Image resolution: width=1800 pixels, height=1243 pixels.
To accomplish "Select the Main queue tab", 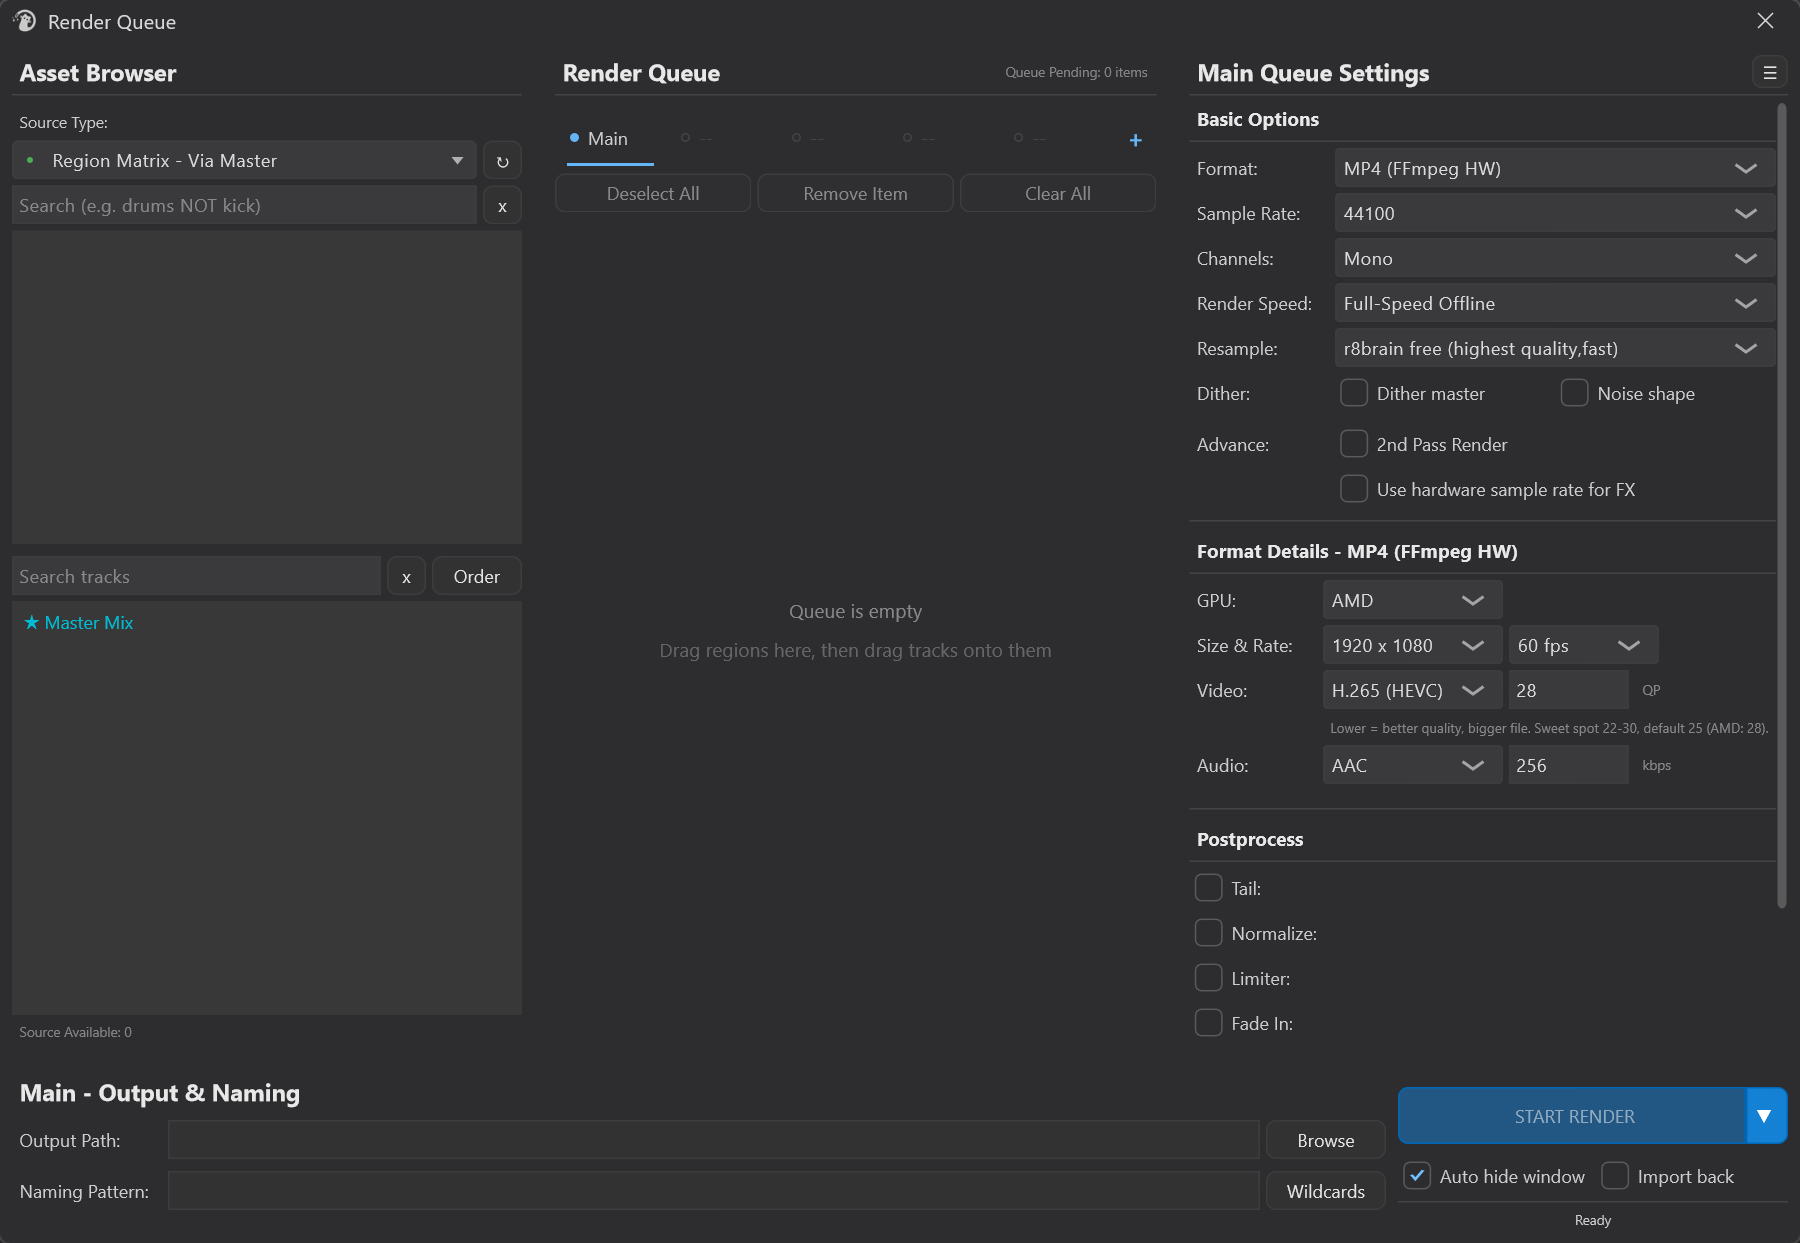I will coord(609,140).
